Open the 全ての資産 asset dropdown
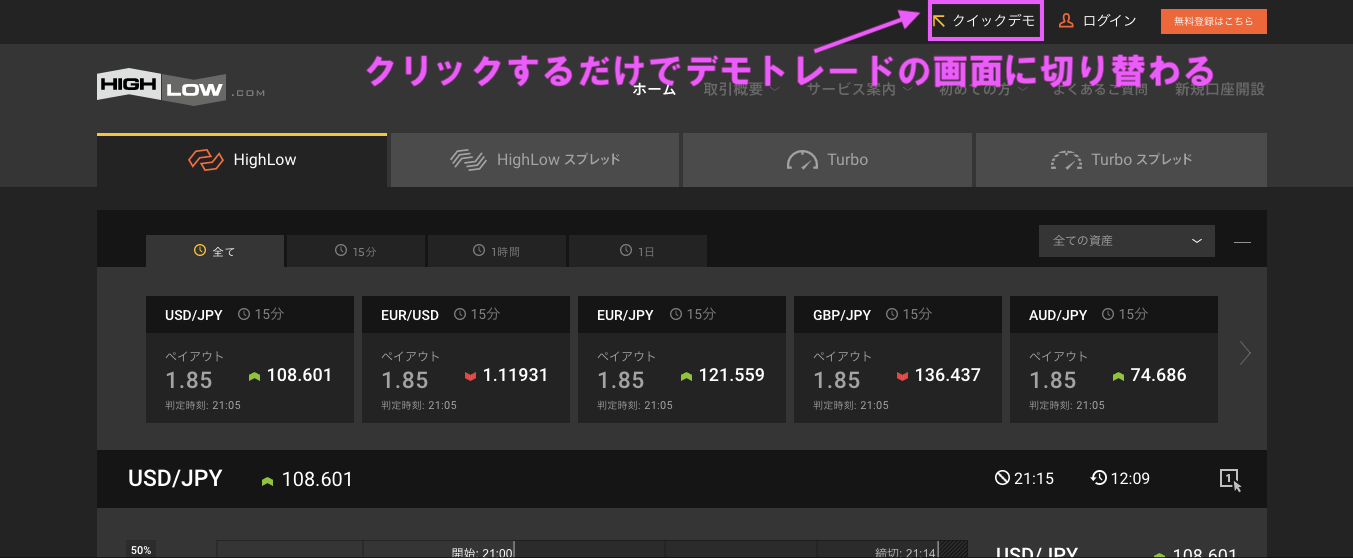1353x558 pixels. 1127,241
